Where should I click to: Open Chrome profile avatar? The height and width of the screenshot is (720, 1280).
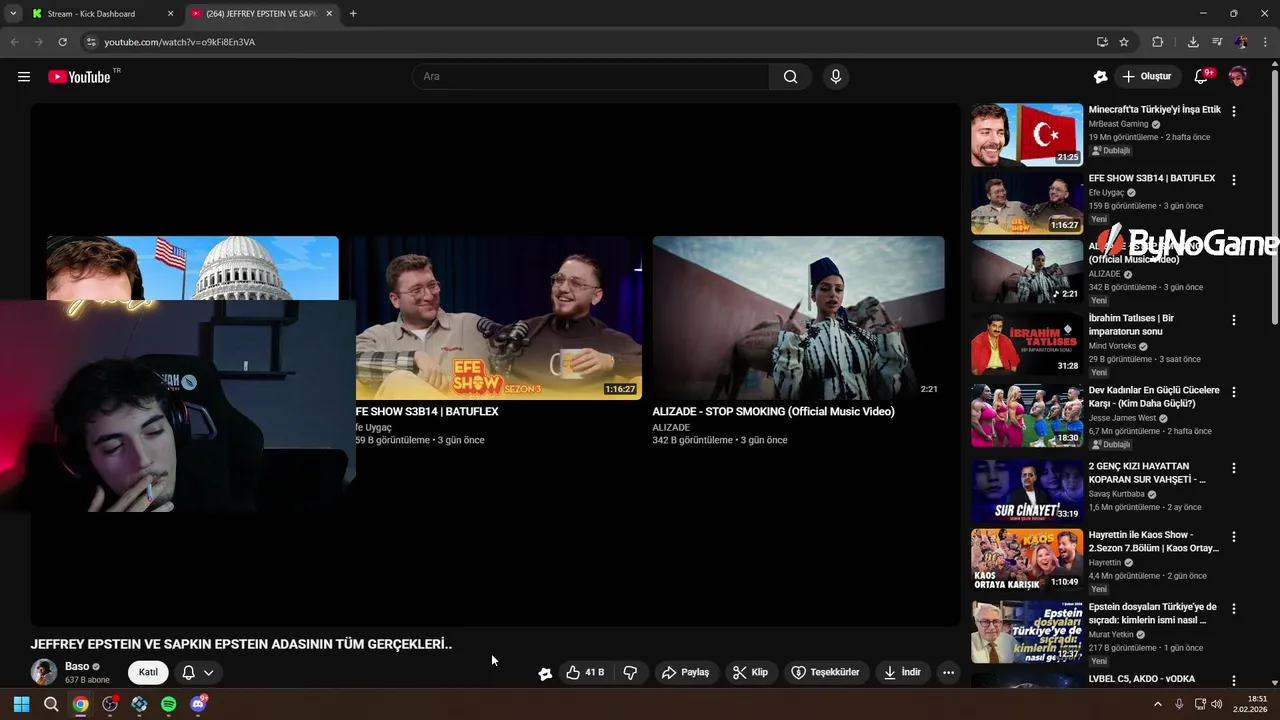pos(1241,42)
